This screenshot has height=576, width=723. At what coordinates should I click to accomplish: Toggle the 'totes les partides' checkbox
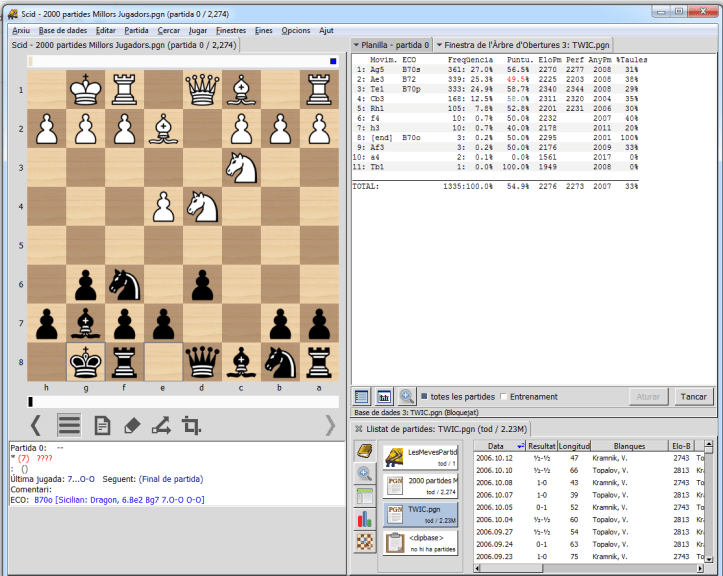(426, 397)
